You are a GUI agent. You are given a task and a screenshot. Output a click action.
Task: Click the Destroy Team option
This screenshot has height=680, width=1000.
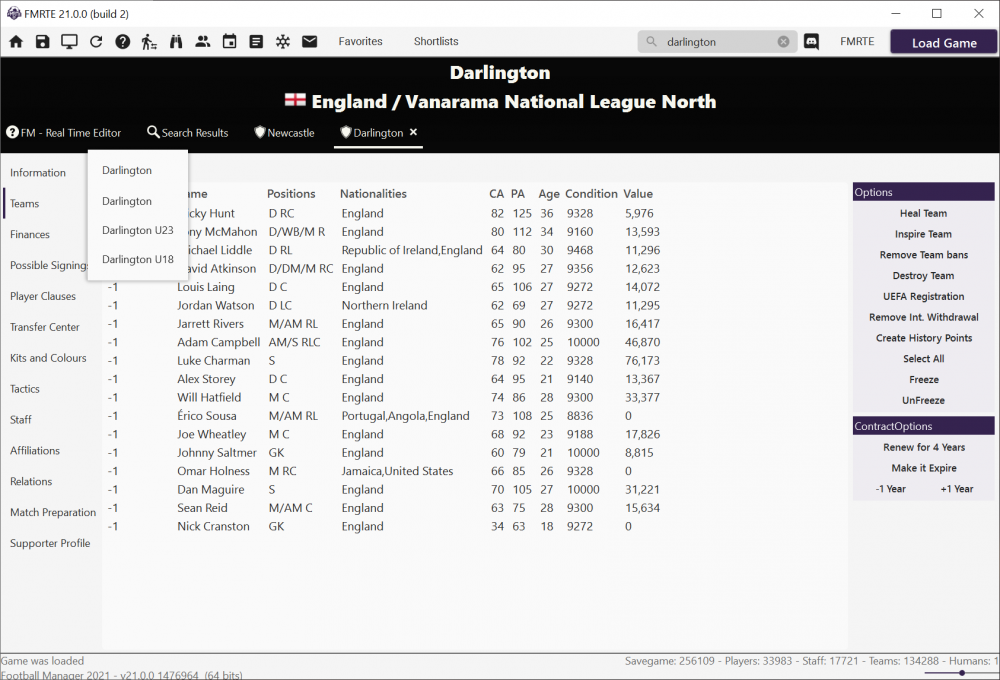pyautogui.click(x=923, y=276)
